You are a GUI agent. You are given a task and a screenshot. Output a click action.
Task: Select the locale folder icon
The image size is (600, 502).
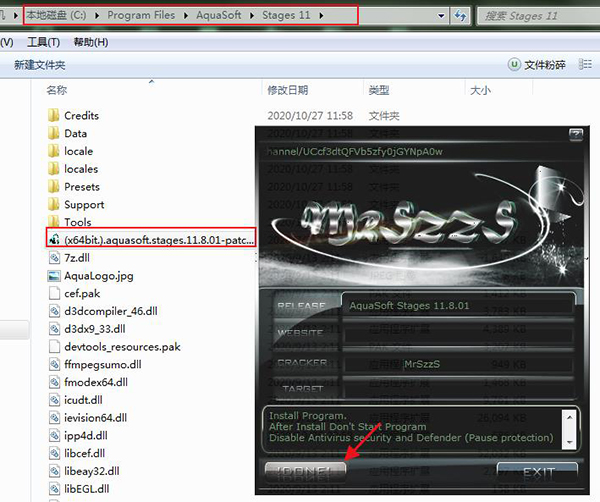tap(54, 151)
